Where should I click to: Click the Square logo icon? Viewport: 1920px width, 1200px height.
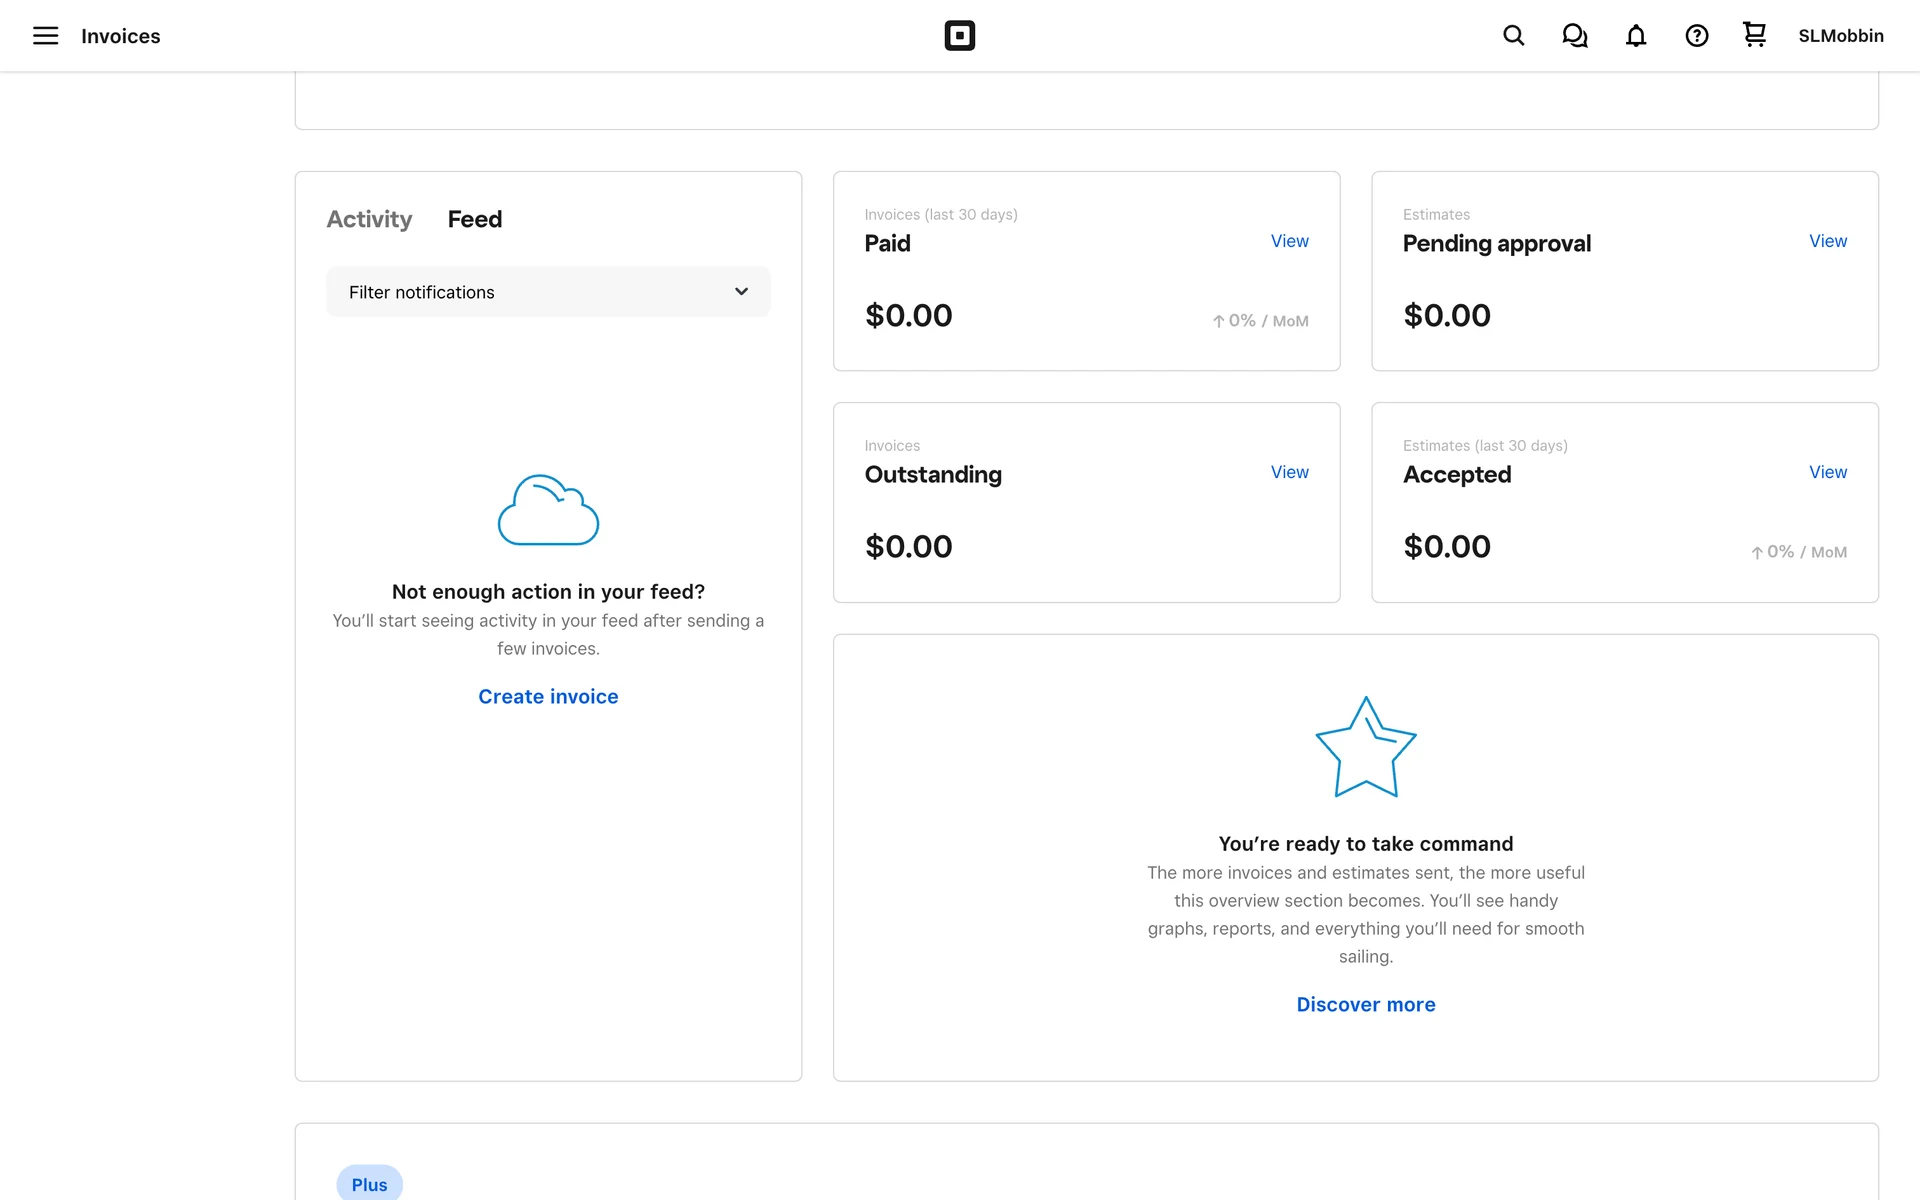(959, 36)
